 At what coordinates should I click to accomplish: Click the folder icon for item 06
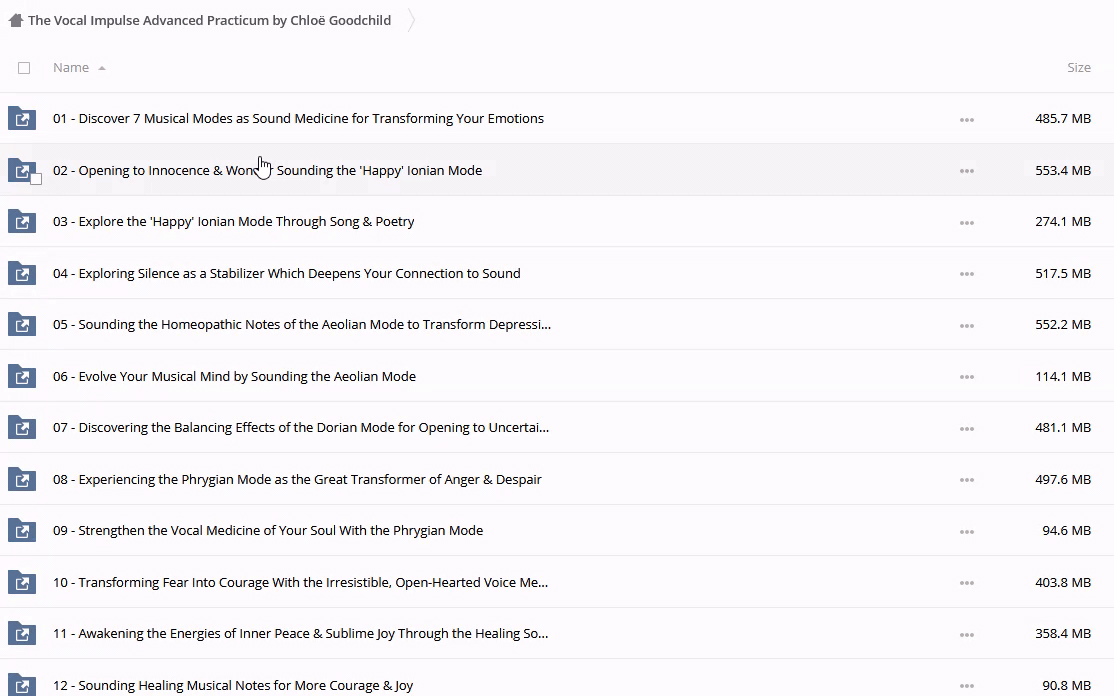(21, 377)
